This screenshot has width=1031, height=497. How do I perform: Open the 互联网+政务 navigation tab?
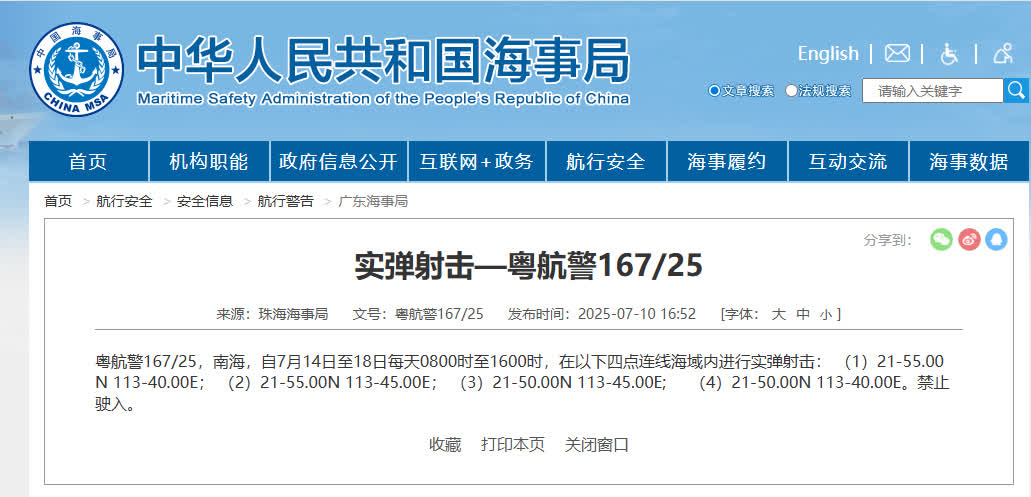tap(477, 161)
